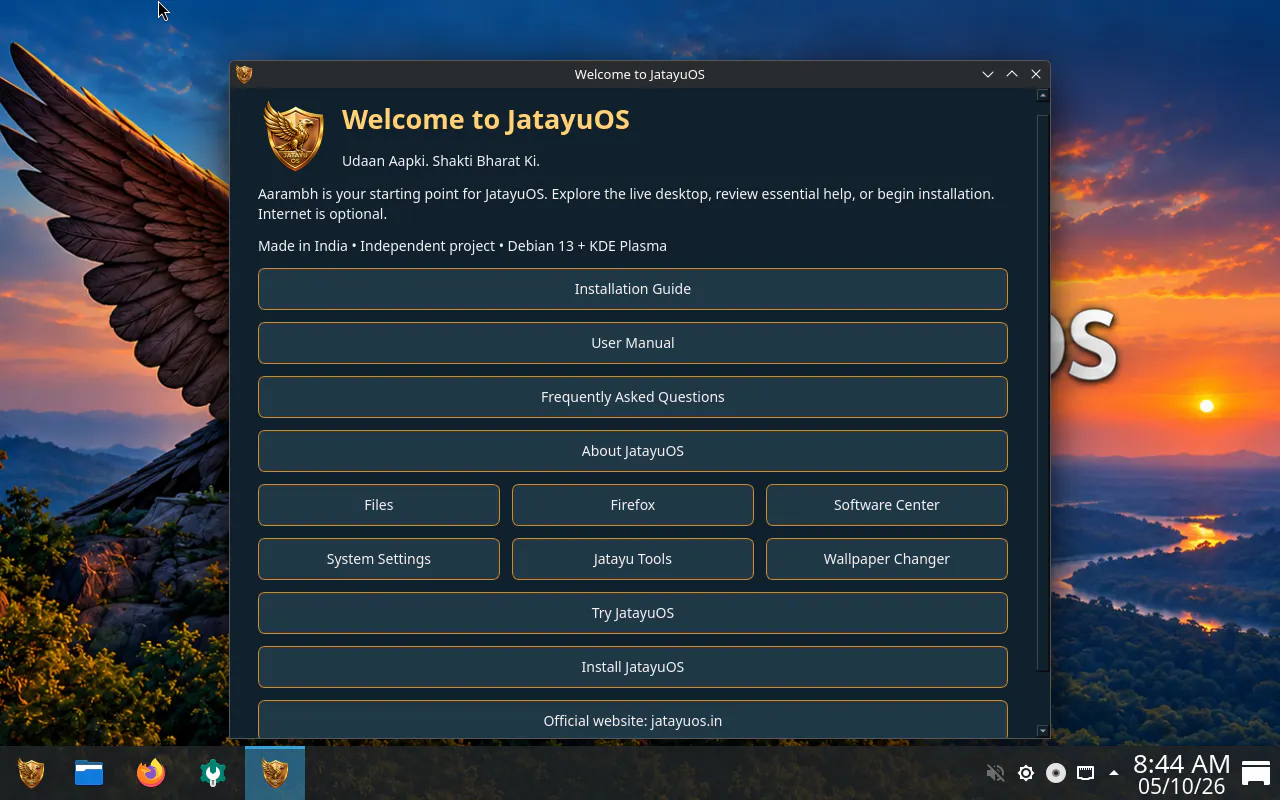
Task: Click the welcome window's vertical scrollbar handle
Action: point(1043,392)
